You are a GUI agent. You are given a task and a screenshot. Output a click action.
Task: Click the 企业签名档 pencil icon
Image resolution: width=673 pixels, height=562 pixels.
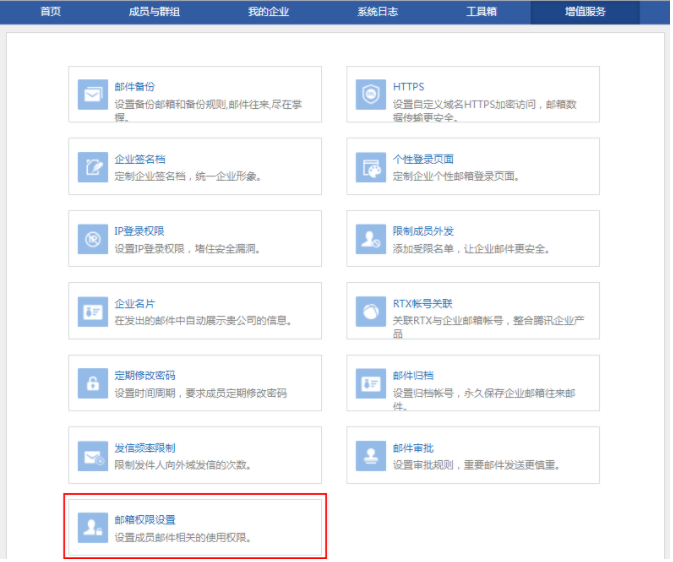coord(93,167)
